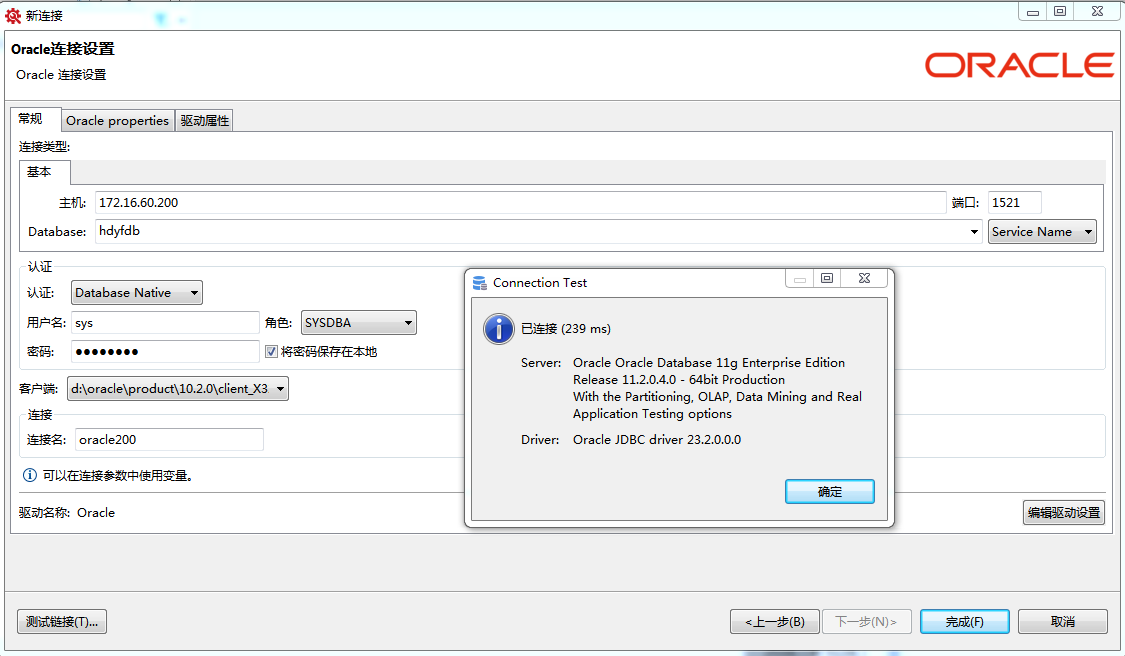The image size is (1125, 656).
Task: Switch to the 驱动属性 tab
Action: tap(204, 121)
